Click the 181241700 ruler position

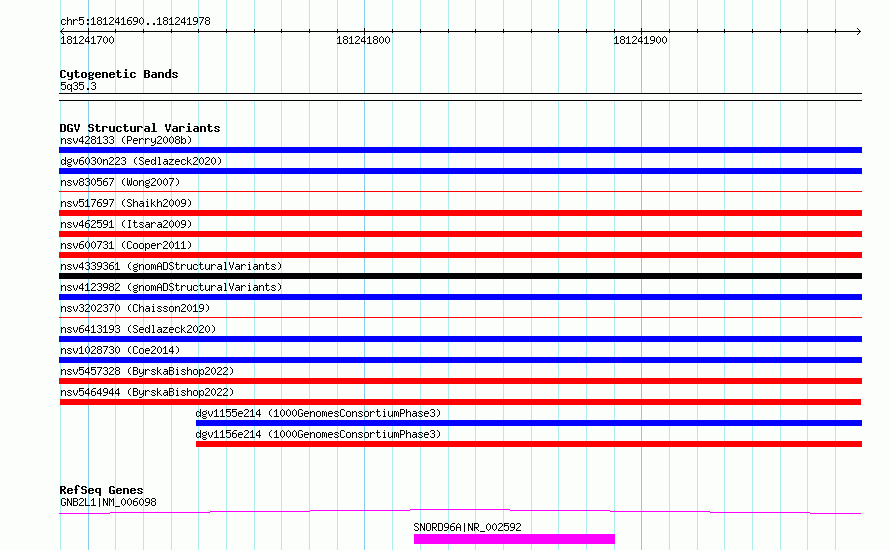tap(87, 40)
